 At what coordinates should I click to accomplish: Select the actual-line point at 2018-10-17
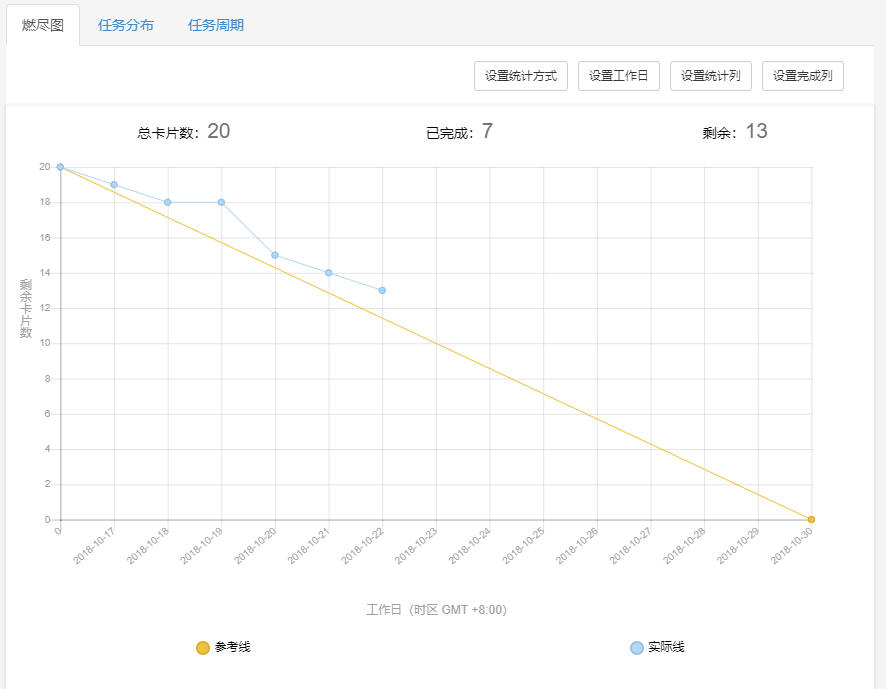click(114, 185)
